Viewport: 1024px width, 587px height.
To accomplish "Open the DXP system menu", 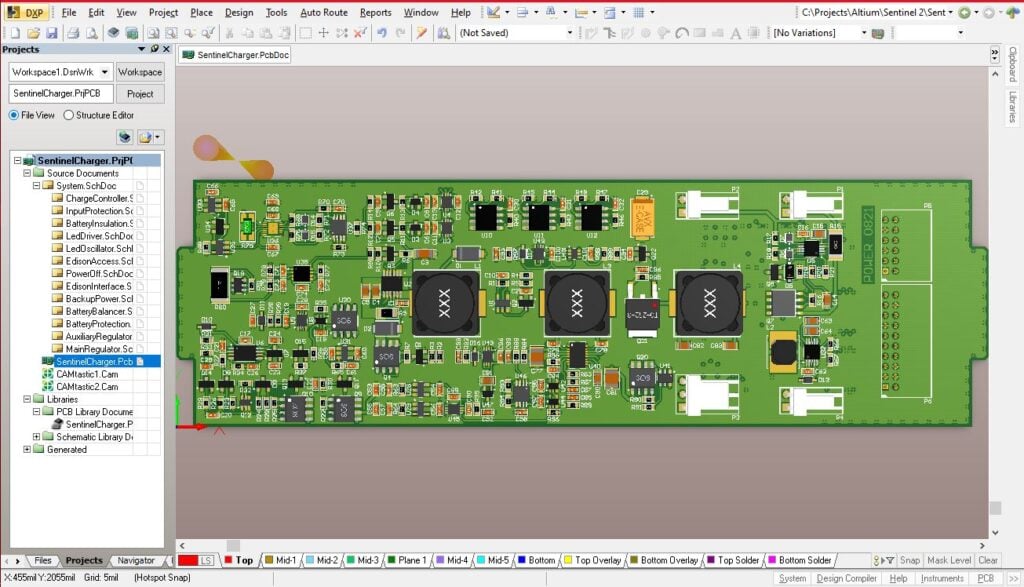I will [25, 12].
